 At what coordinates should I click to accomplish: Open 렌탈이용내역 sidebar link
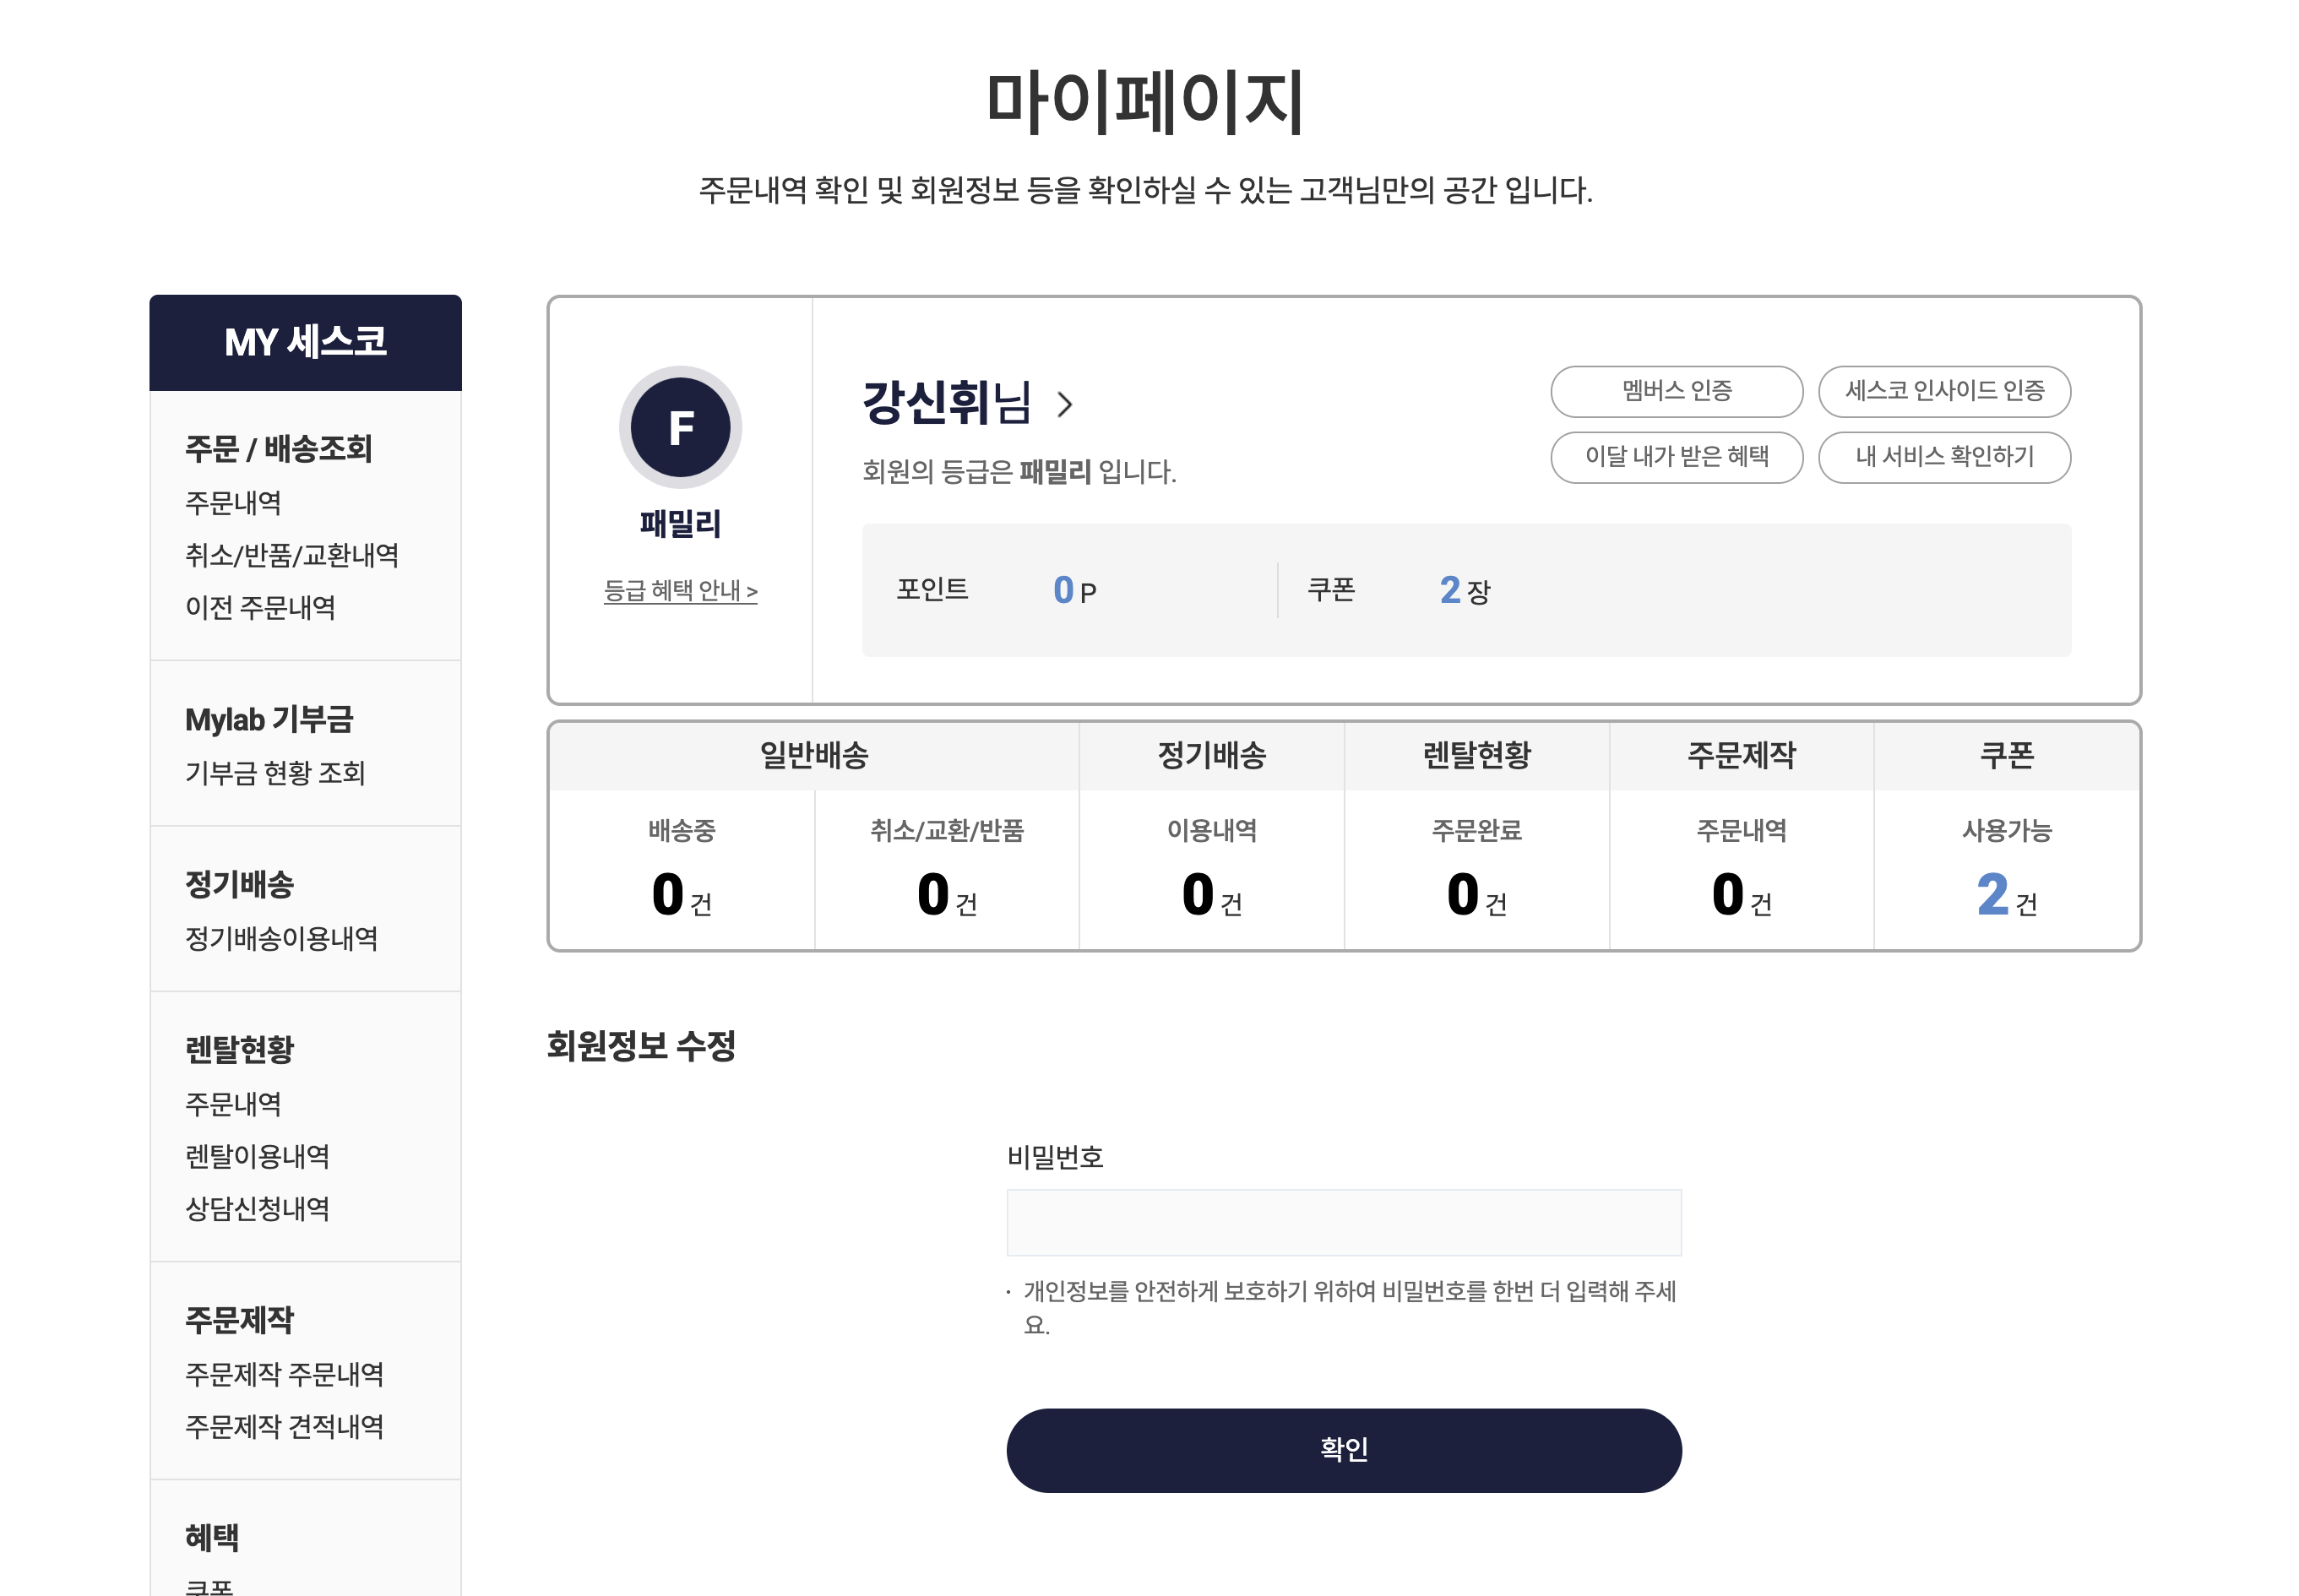(x=257, y=1156)
